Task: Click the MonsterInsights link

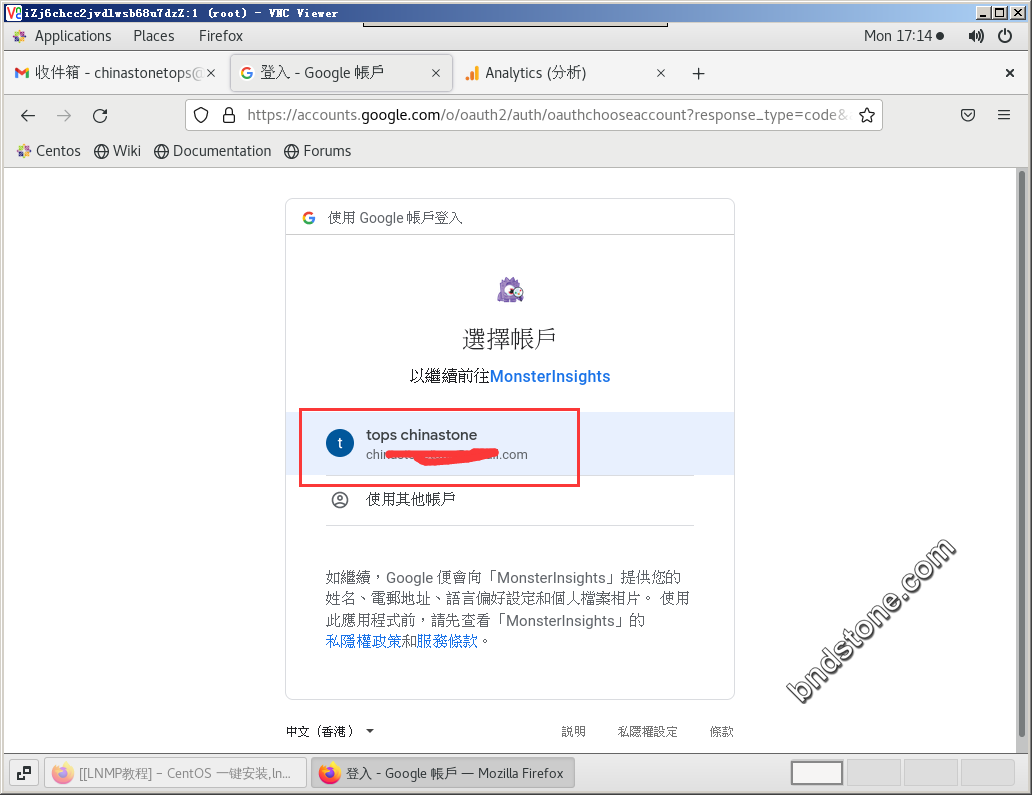Action: coord(550,376)
